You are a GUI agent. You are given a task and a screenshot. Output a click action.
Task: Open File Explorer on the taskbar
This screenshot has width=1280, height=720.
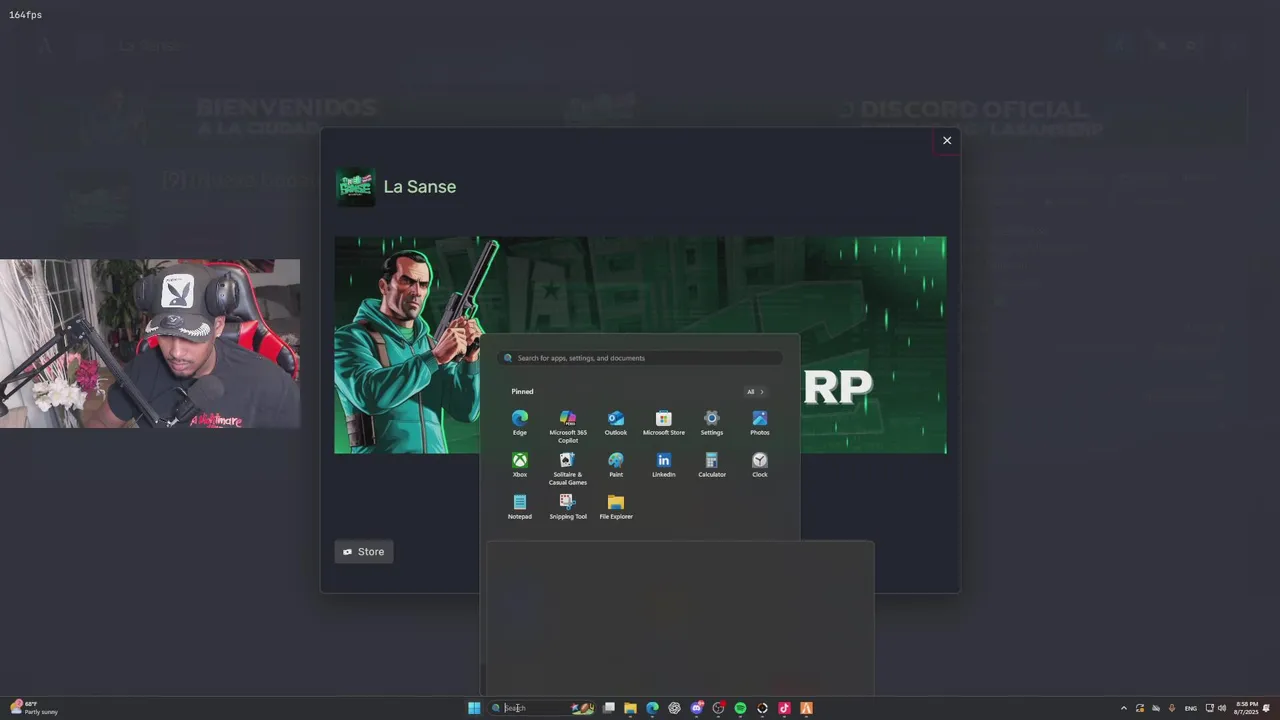click(x=630, y=708)
